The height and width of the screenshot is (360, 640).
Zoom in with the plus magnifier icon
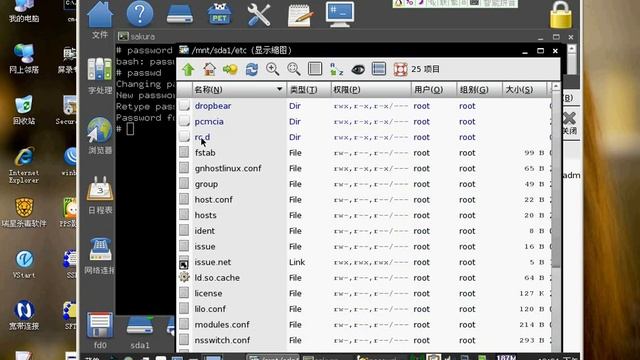272,69
